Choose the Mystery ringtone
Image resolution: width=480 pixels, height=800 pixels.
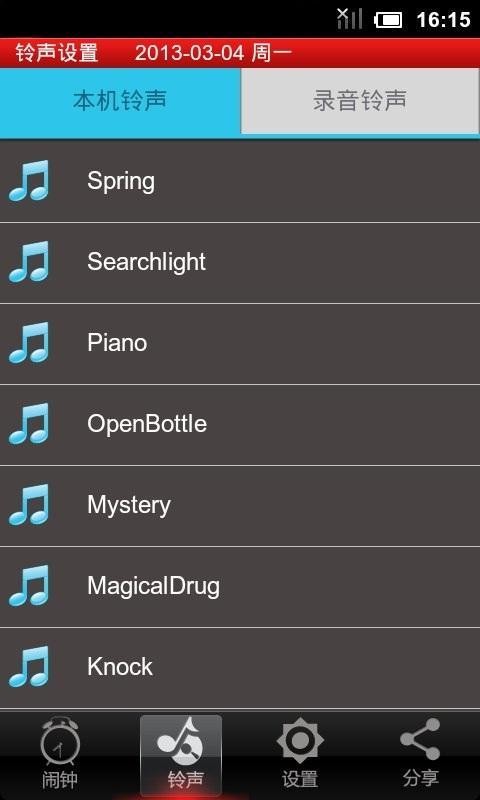click(240, 506)
